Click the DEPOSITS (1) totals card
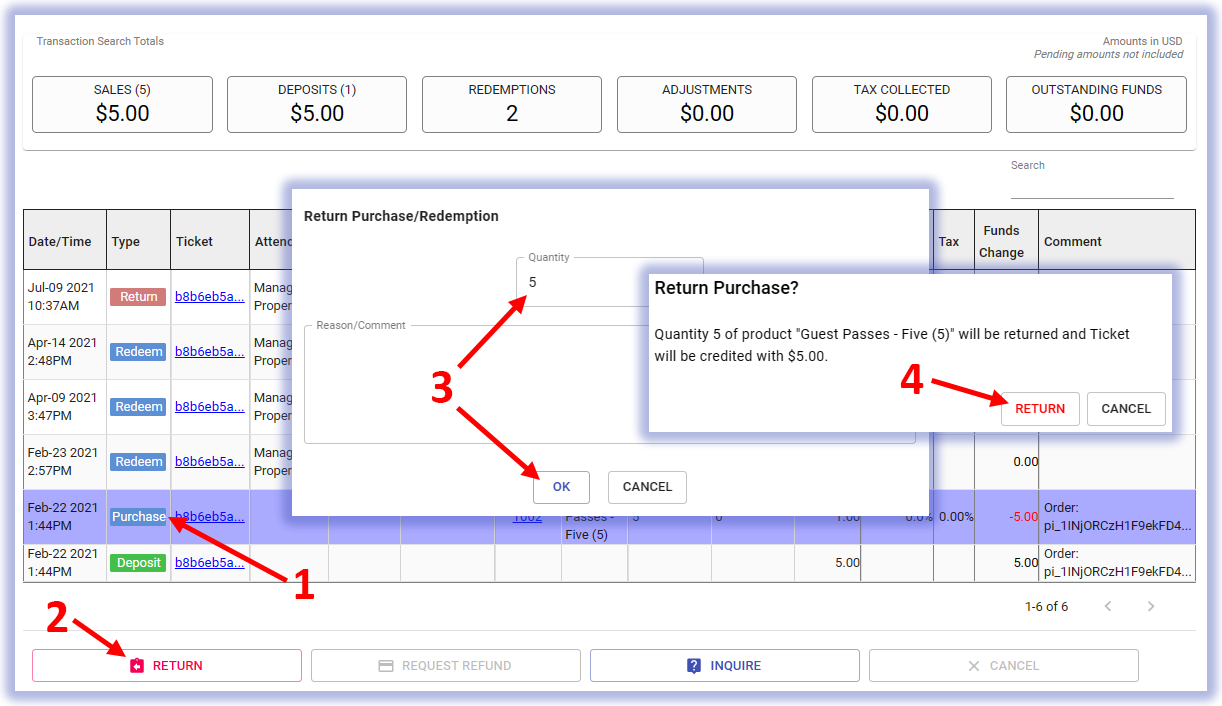Image resolution: width=1222 pixels, height=706 pixels. (317, 104)
